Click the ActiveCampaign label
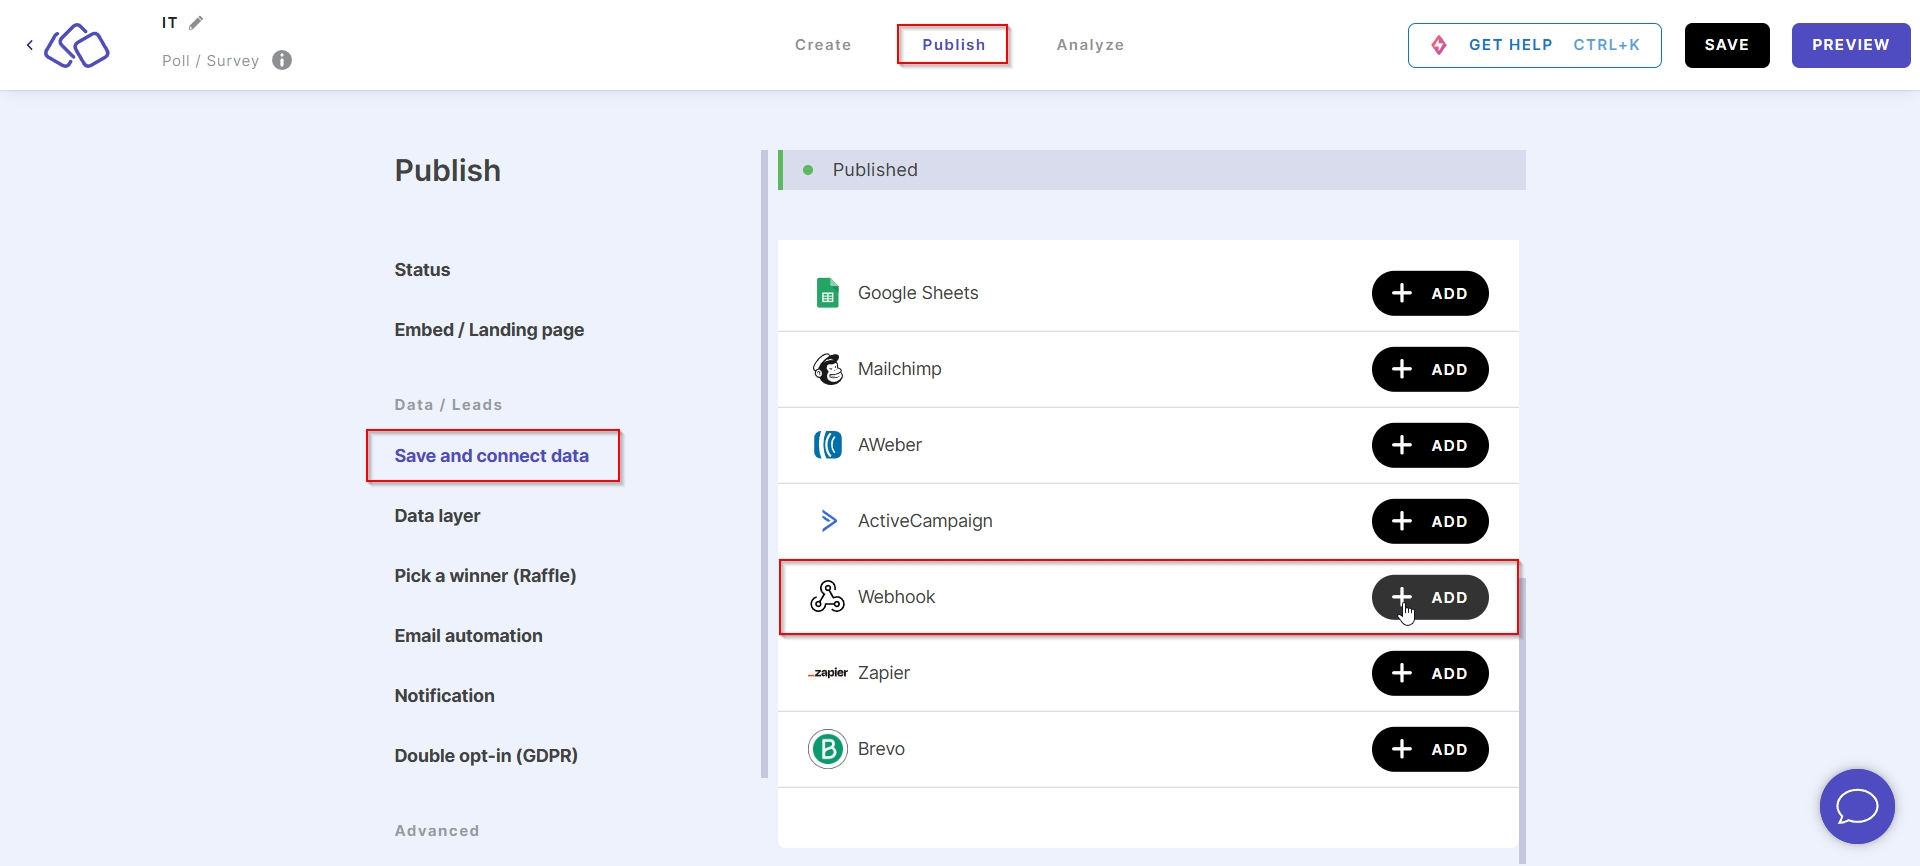Screen dimensions: 1920x866 pos(925,521)
